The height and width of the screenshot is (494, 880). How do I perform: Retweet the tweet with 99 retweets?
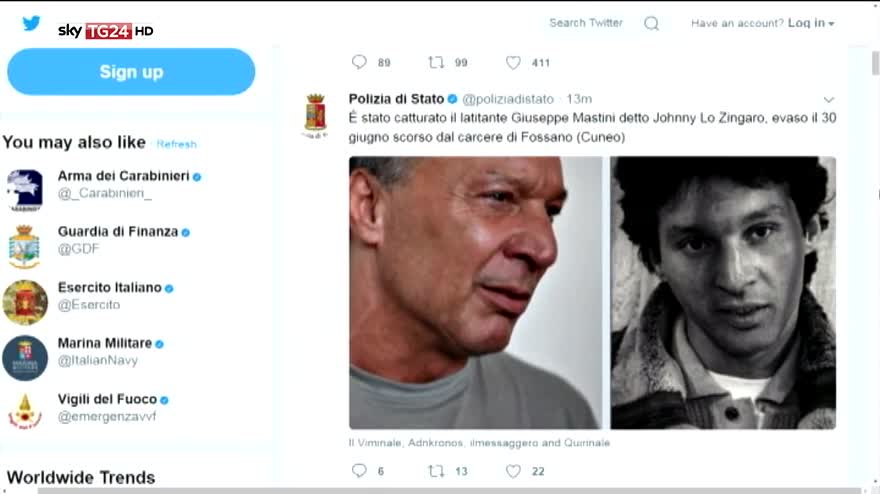[x=436, y=62]
